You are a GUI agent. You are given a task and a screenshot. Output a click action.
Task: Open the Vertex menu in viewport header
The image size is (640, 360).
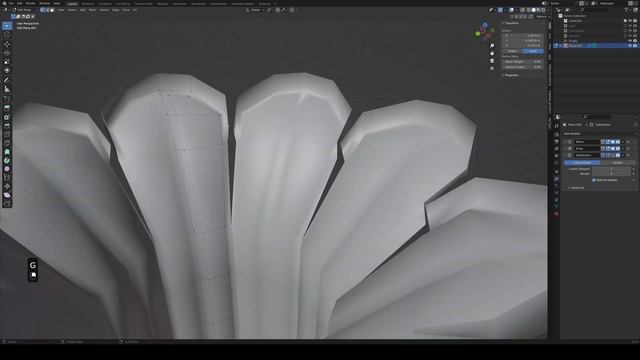pyautogui.click(x=104, y=10)
